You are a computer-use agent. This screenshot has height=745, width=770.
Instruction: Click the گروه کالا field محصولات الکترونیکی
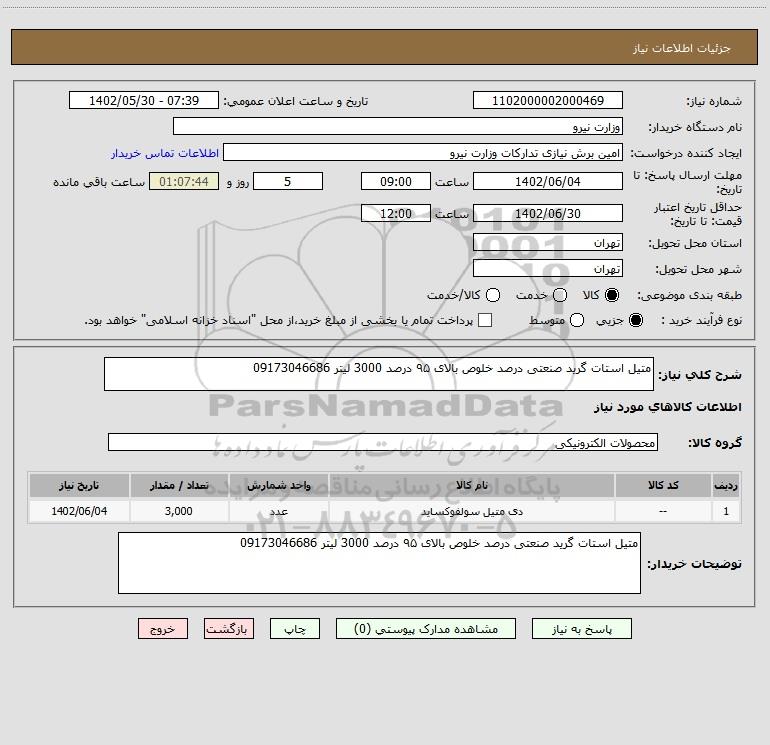(x=383, y=442)
